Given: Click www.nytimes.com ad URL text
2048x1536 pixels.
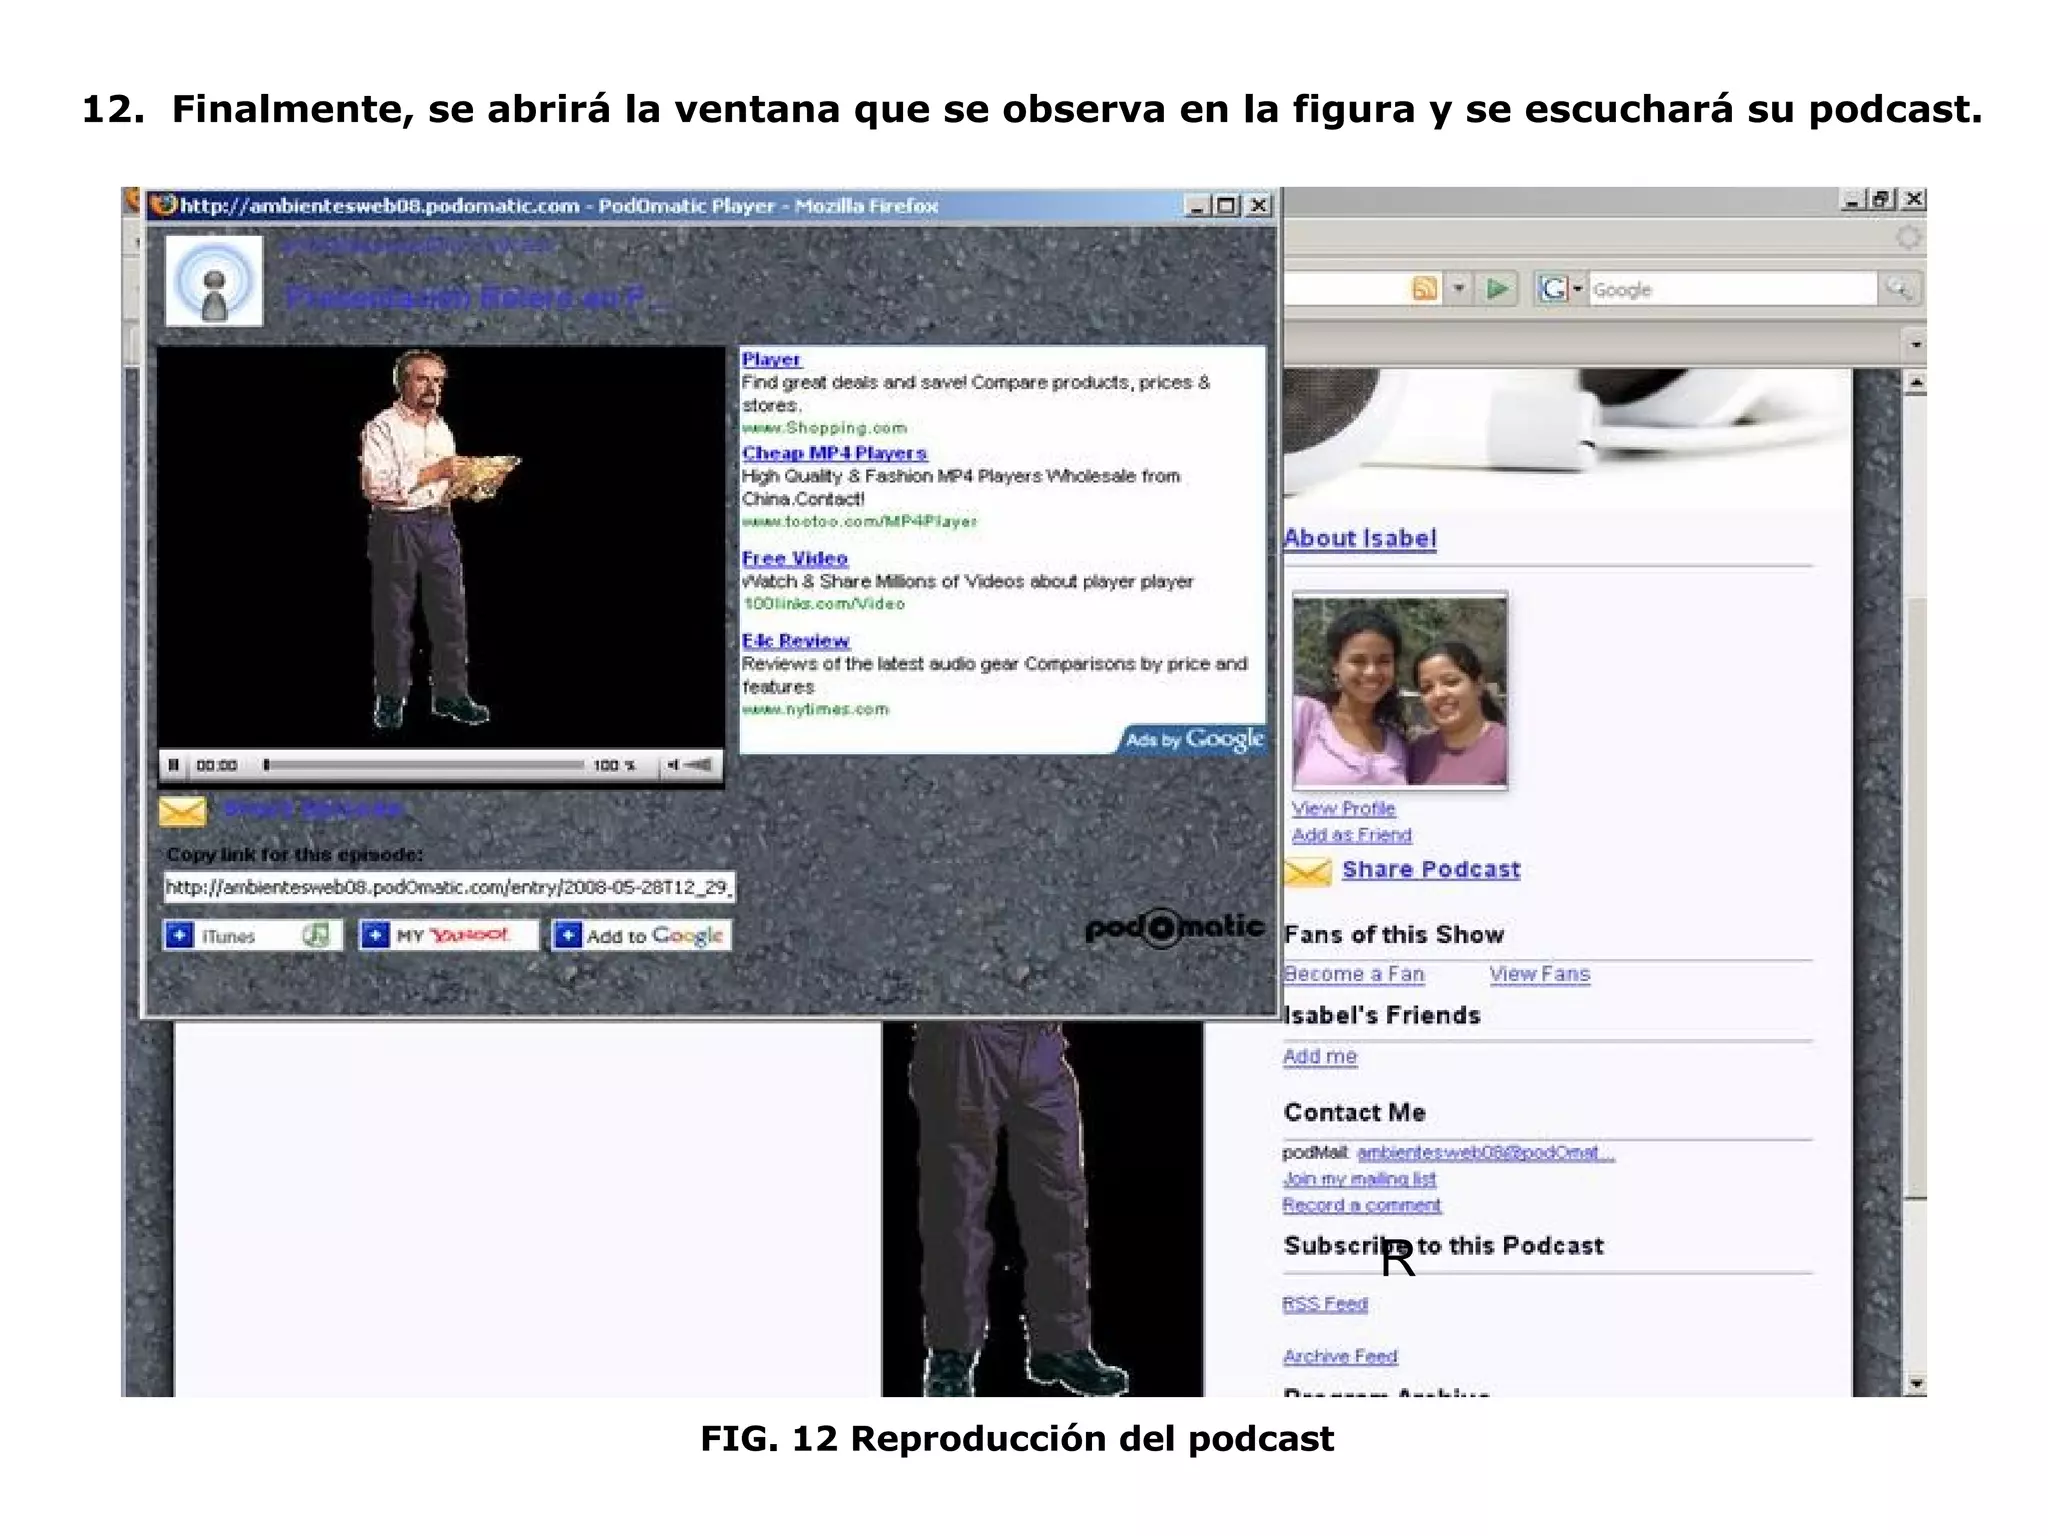Looking at the screenshot, I should coord(815,709).
